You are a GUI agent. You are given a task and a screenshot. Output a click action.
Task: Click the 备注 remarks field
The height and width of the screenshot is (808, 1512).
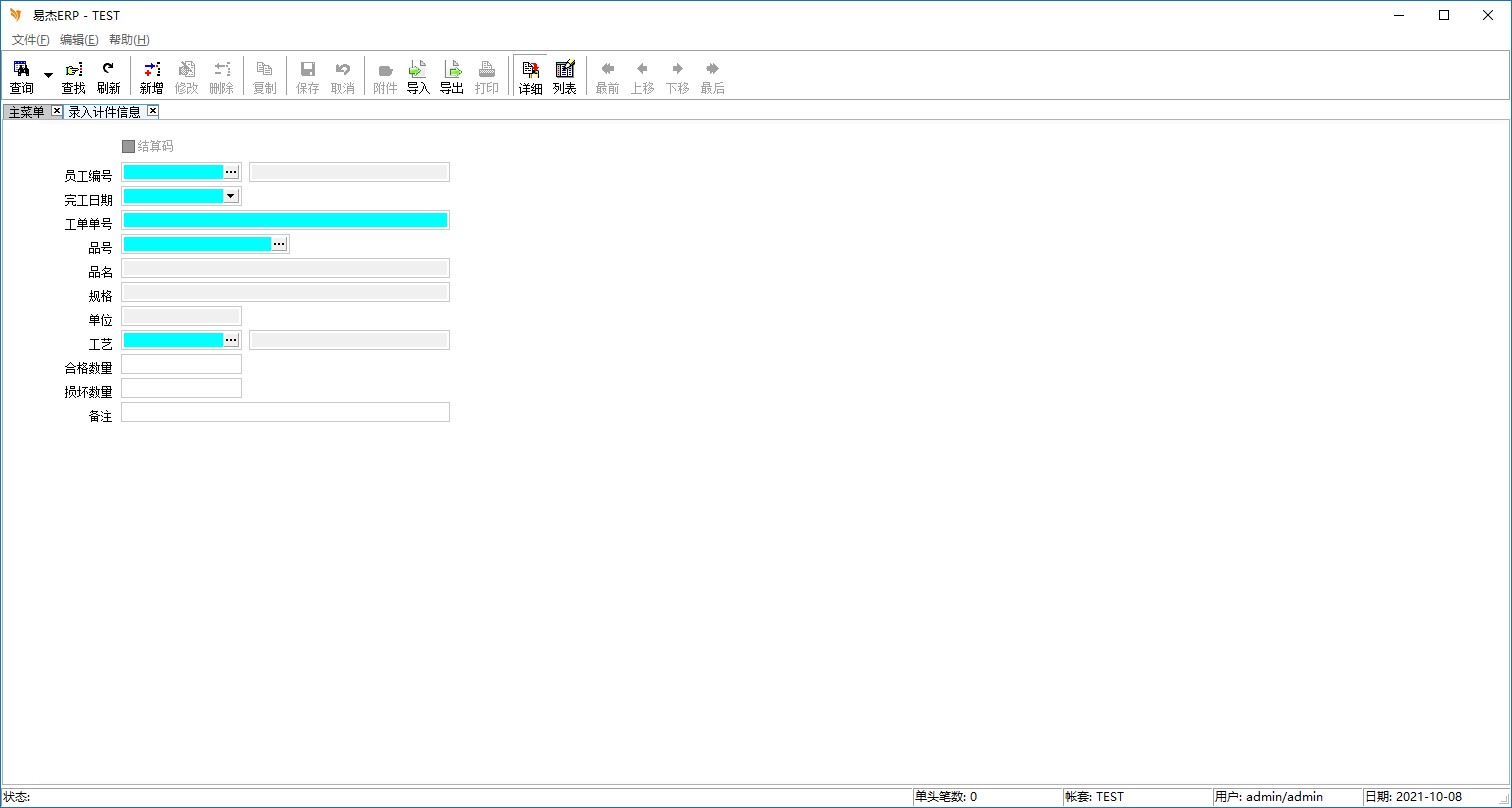(x=285, y=412)
